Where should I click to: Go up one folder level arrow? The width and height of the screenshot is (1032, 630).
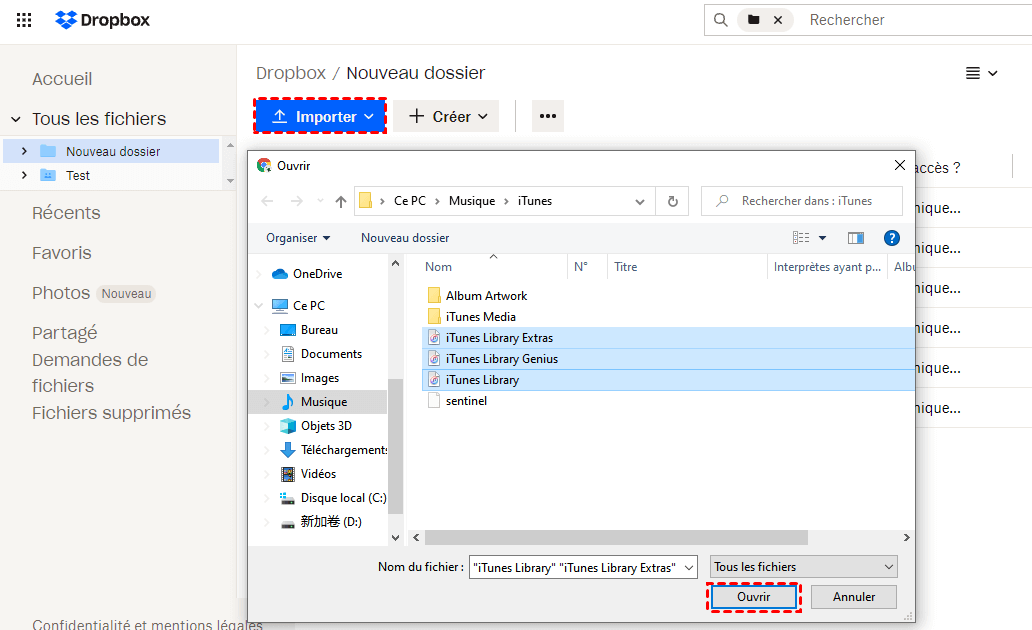[x=341, y=201]
